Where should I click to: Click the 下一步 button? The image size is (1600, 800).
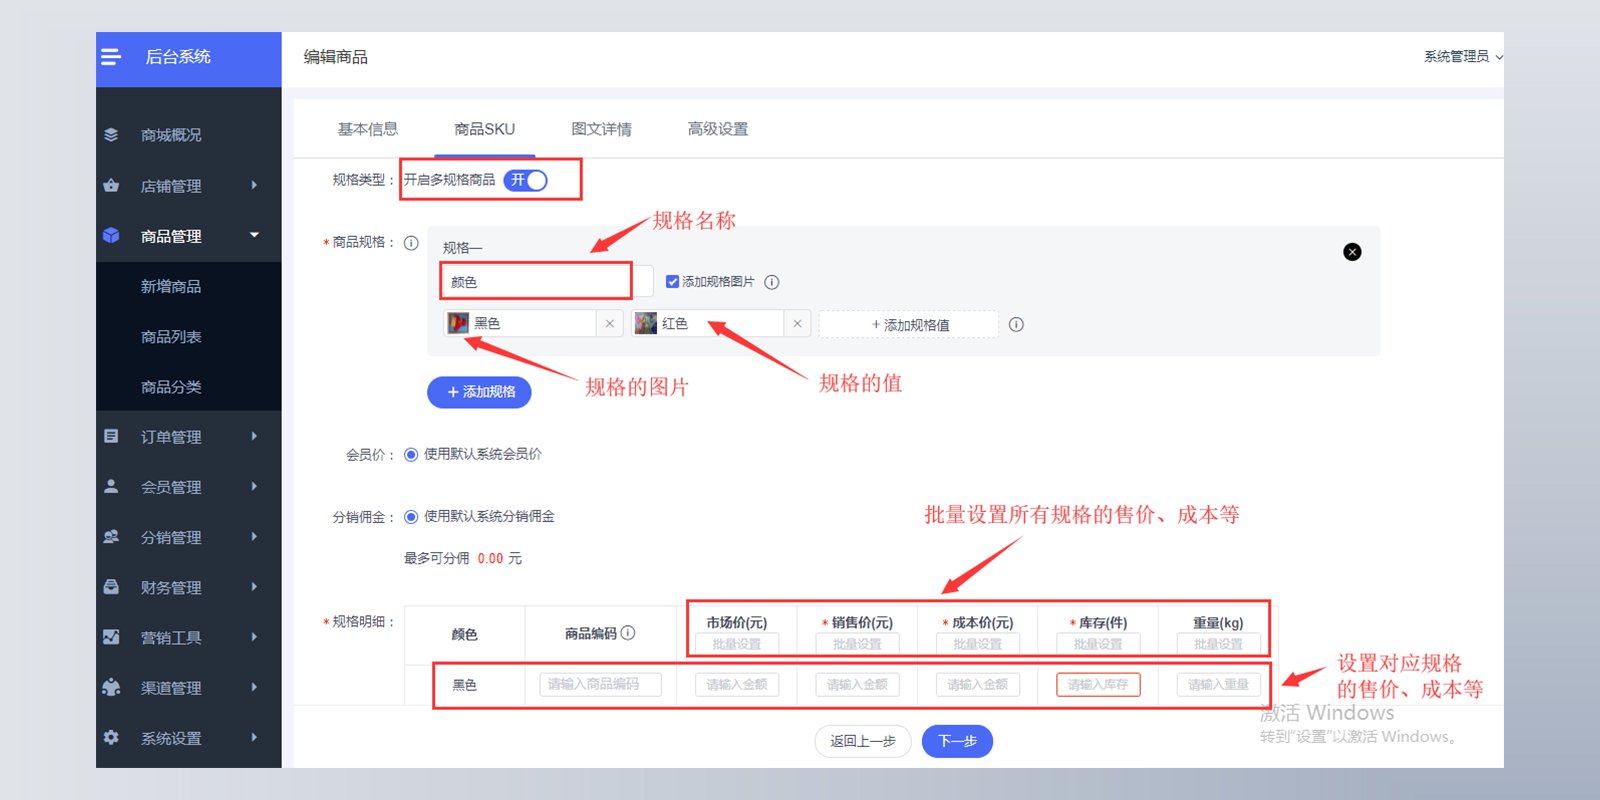coord(957,741)
